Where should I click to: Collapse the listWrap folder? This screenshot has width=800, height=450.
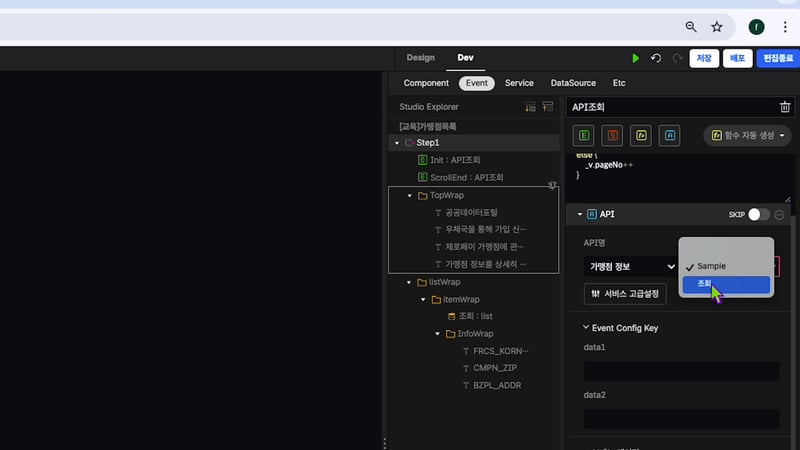coord(409,282)
